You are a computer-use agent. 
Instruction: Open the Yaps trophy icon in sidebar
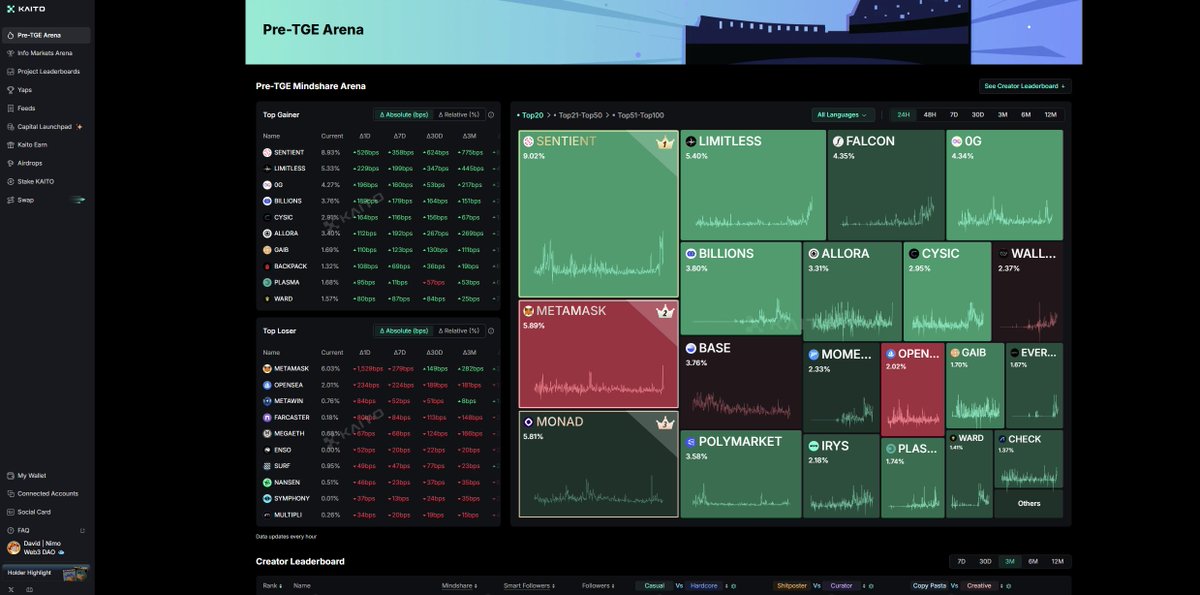coord(10,90)
